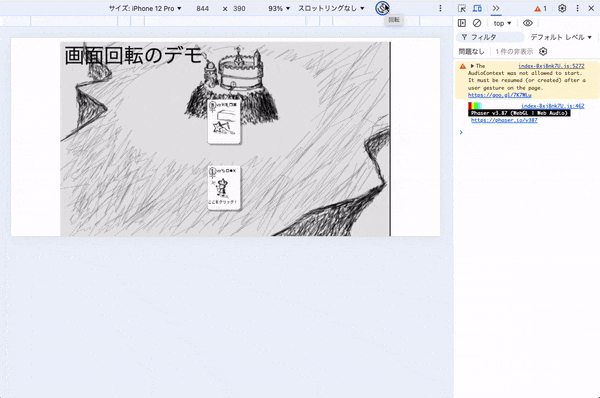Show the console sidebar icon
Image resolution: width=600 pixels, height=398 pixels.
(462, 23)
